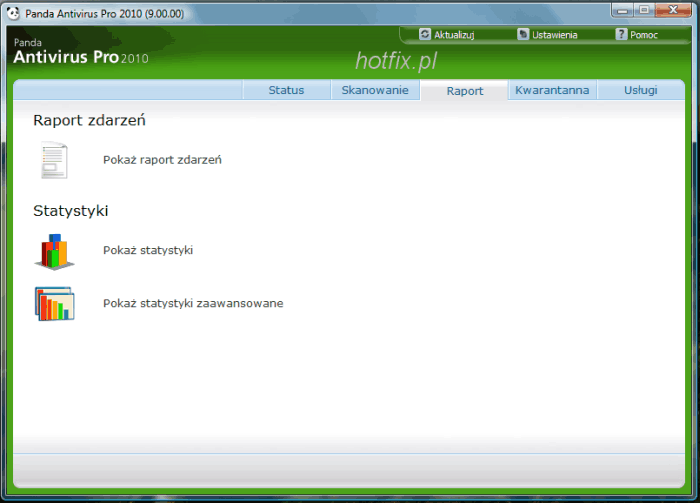This screenshot has height=503, width=700.
Task: Select the Raport tab
Action: pyautogui.click(x=465, y=90)
